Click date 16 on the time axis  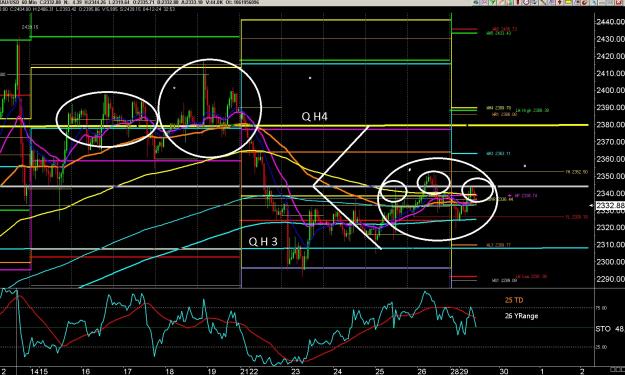[x=85, y=371]
